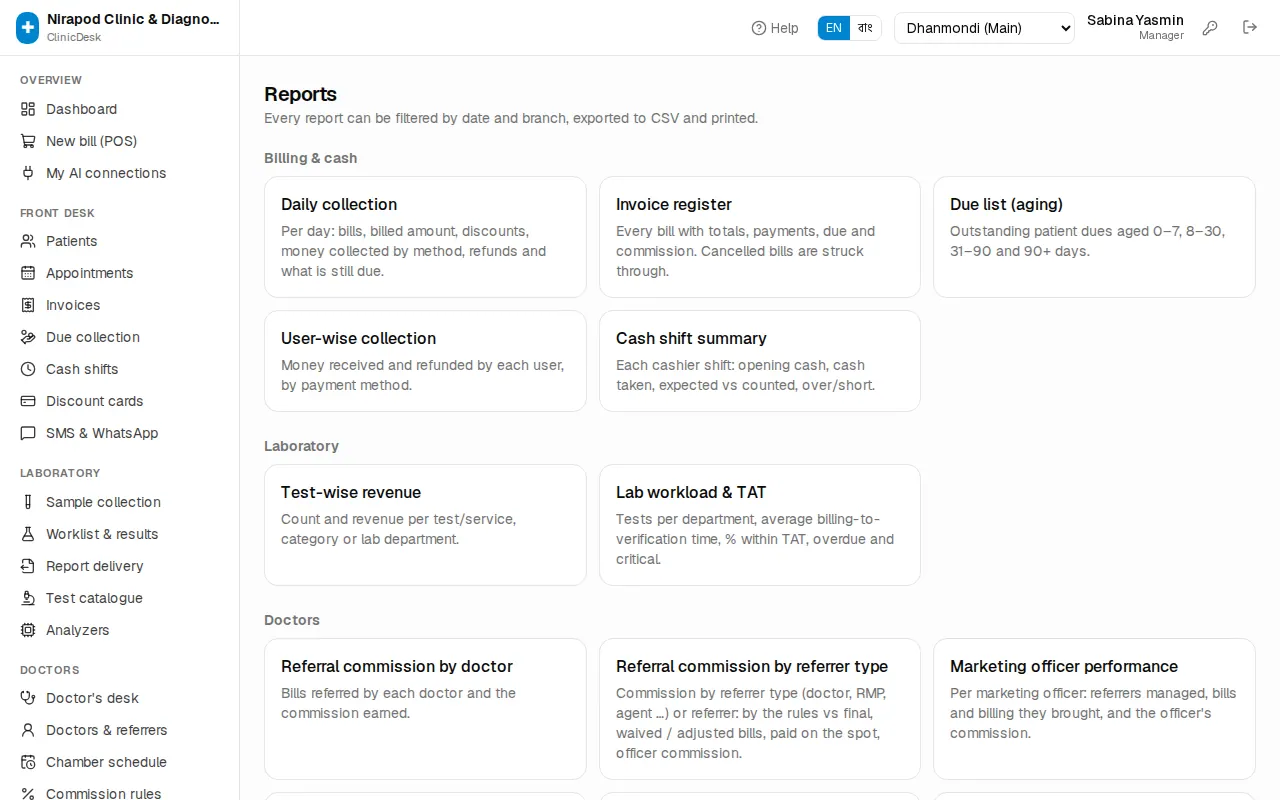Click the Test catalogue microscope icon
Screen dimensions: 1280x800
[28, 598]
